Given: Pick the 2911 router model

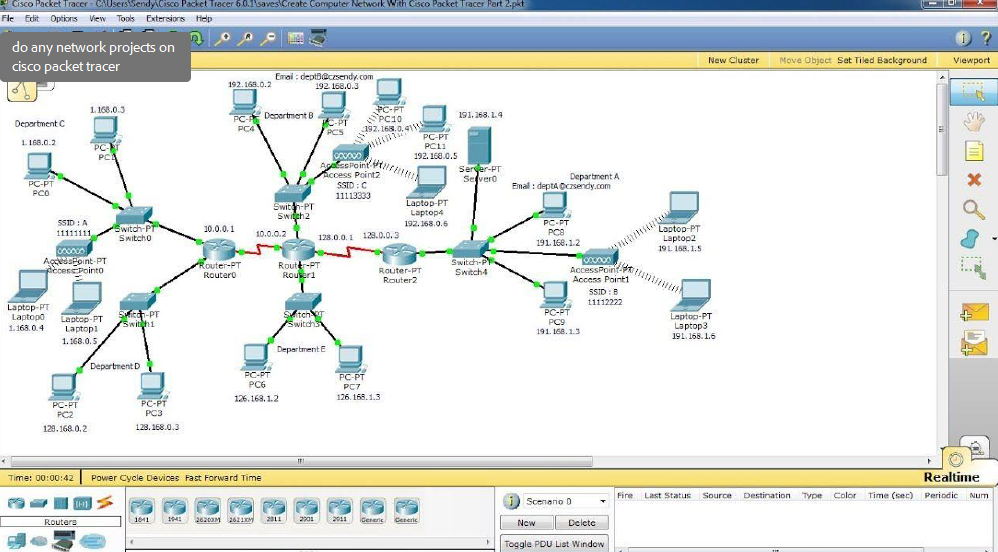Looking at the screenshot, I should (x=340, y=511).
